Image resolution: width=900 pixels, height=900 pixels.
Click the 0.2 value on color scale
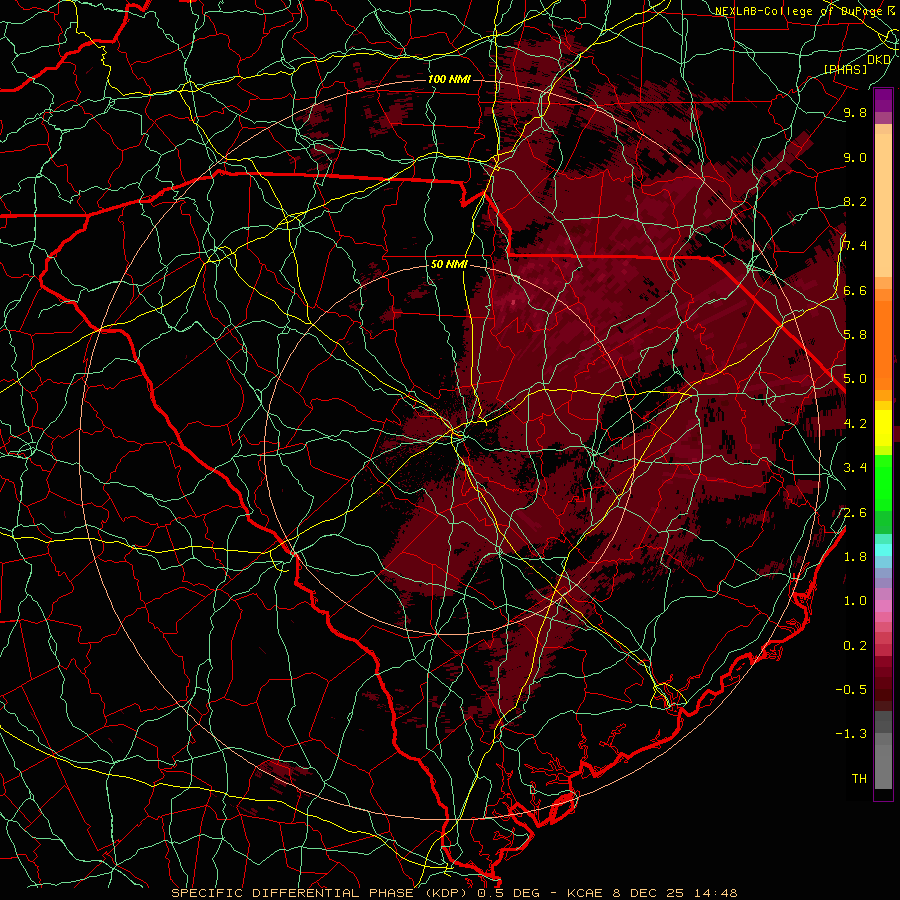coord(855,646)
